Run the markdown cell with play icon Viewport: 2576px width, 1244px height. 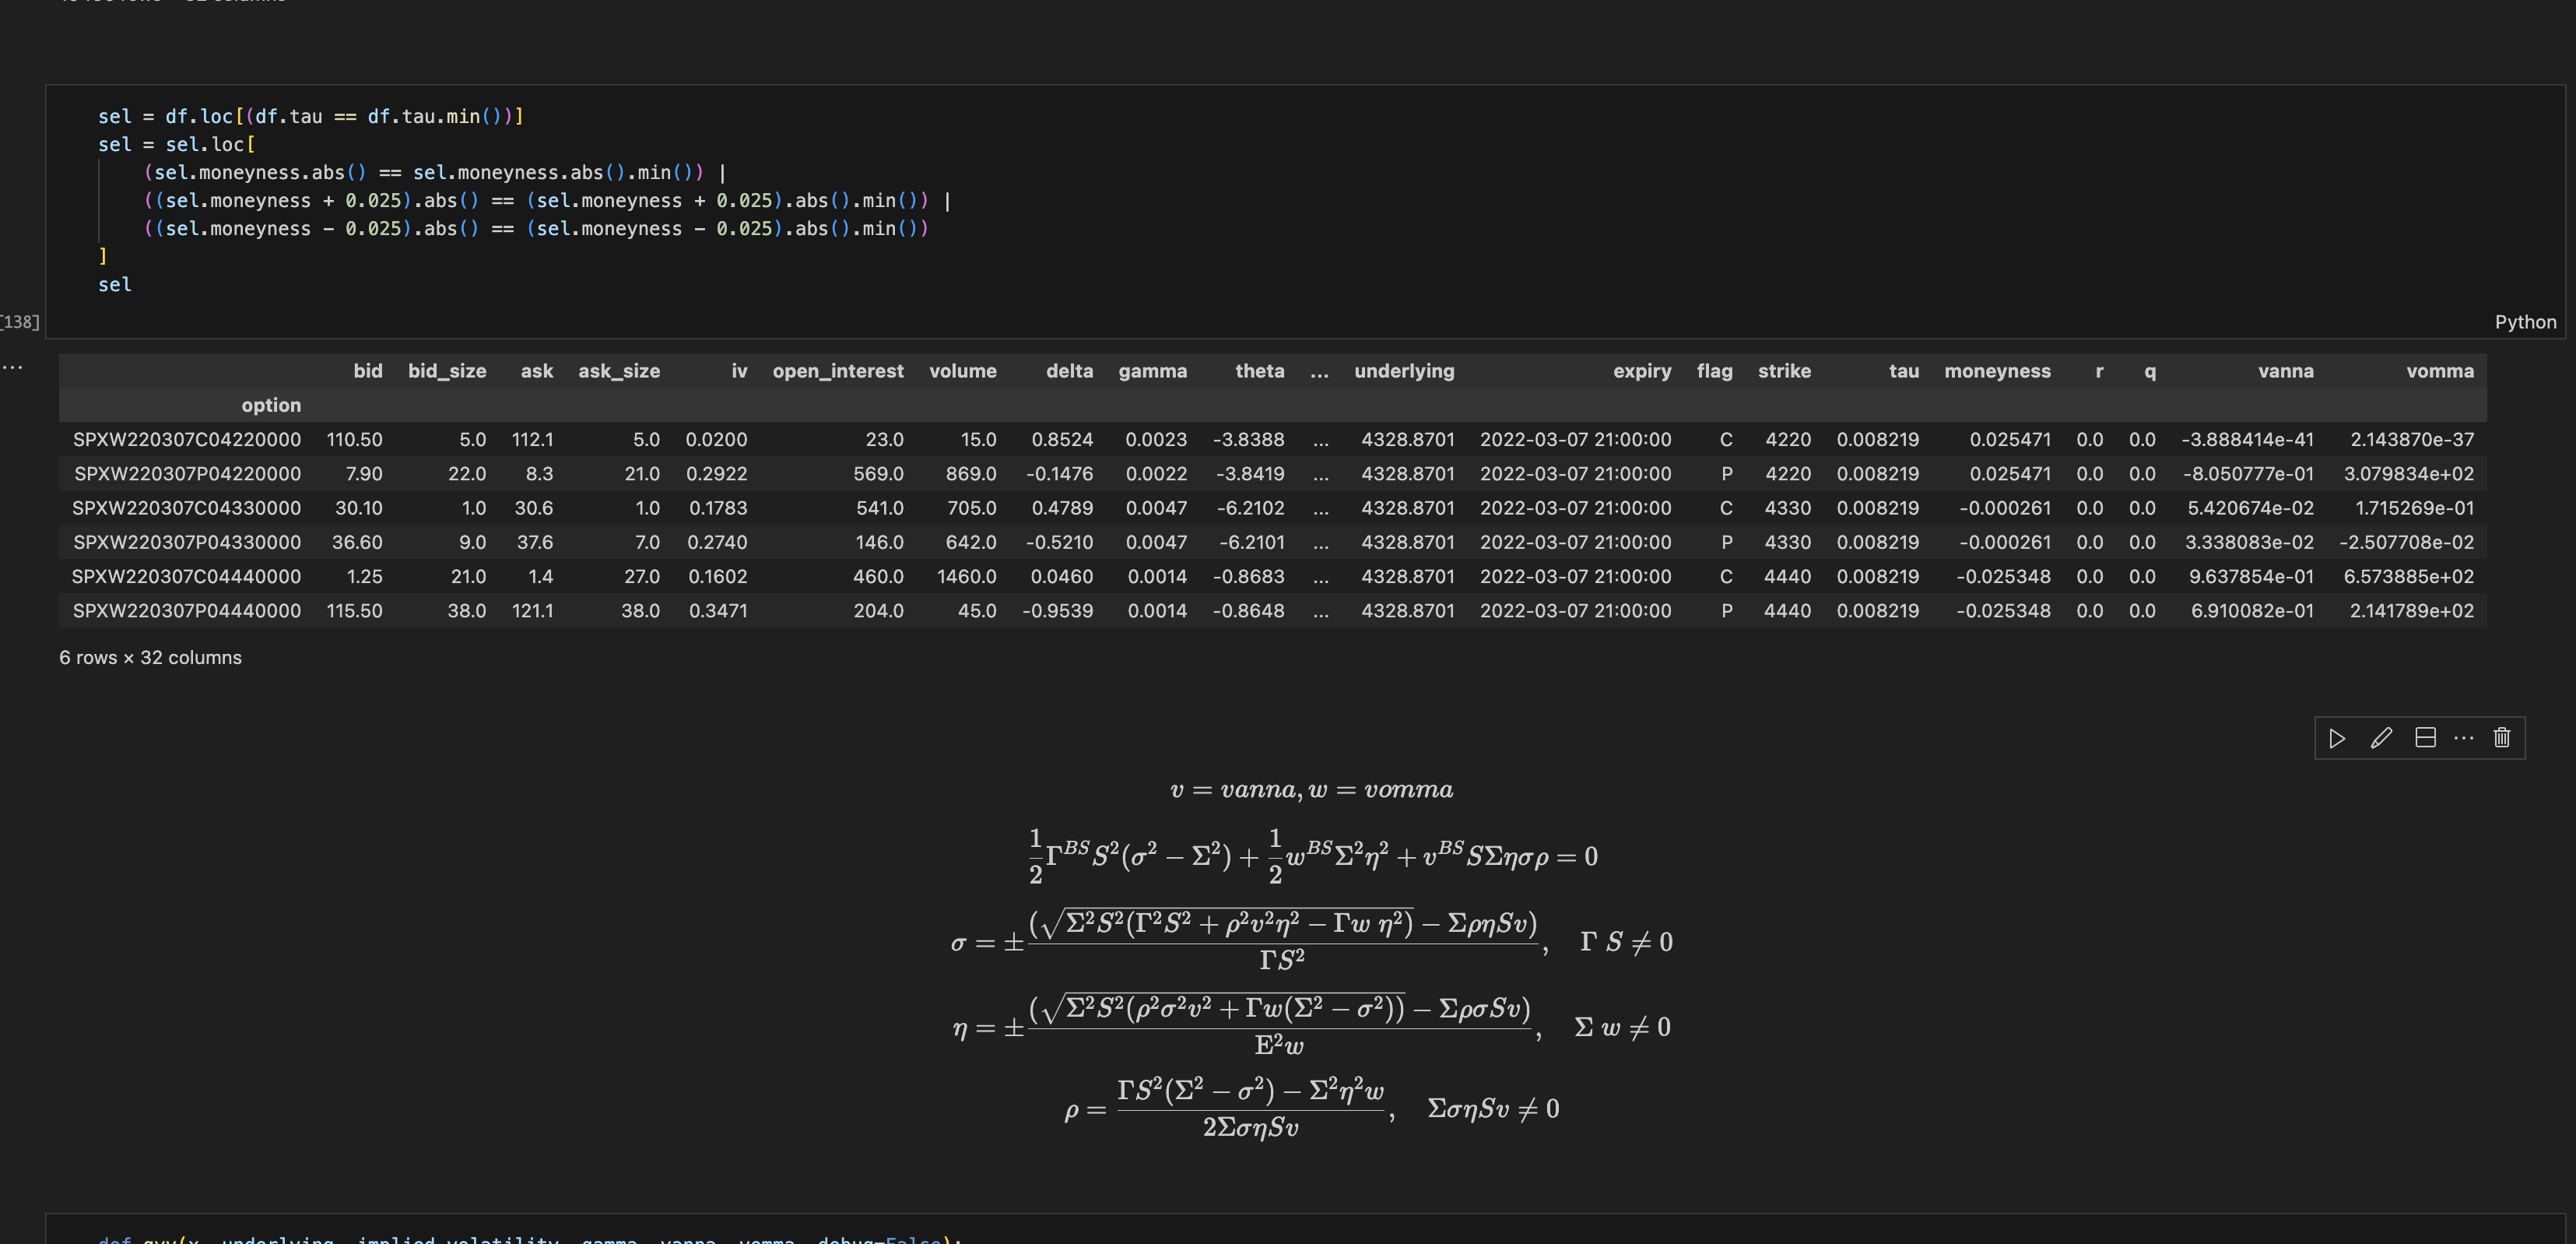2337,738
